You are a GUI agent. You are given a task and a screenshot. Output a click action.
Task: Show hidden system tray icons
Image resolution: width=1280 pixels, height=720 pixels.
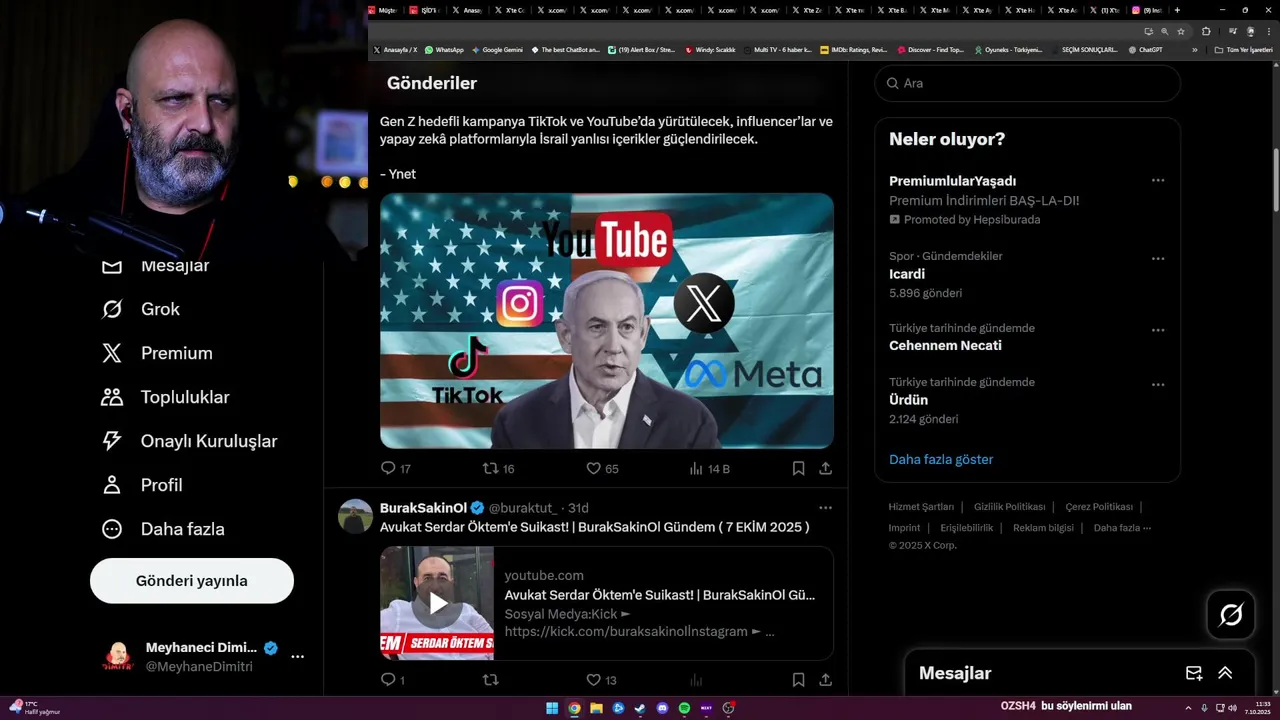1189,708
